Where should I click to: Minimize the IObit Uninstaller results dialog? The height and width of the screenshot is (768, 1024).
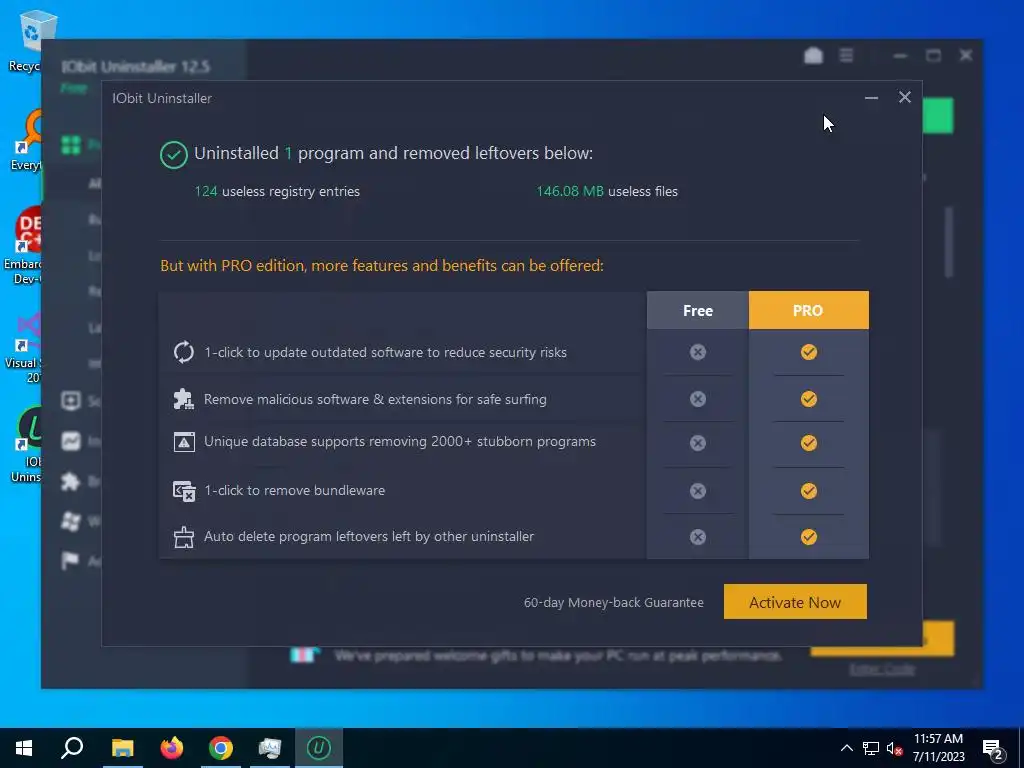point(871,98)
